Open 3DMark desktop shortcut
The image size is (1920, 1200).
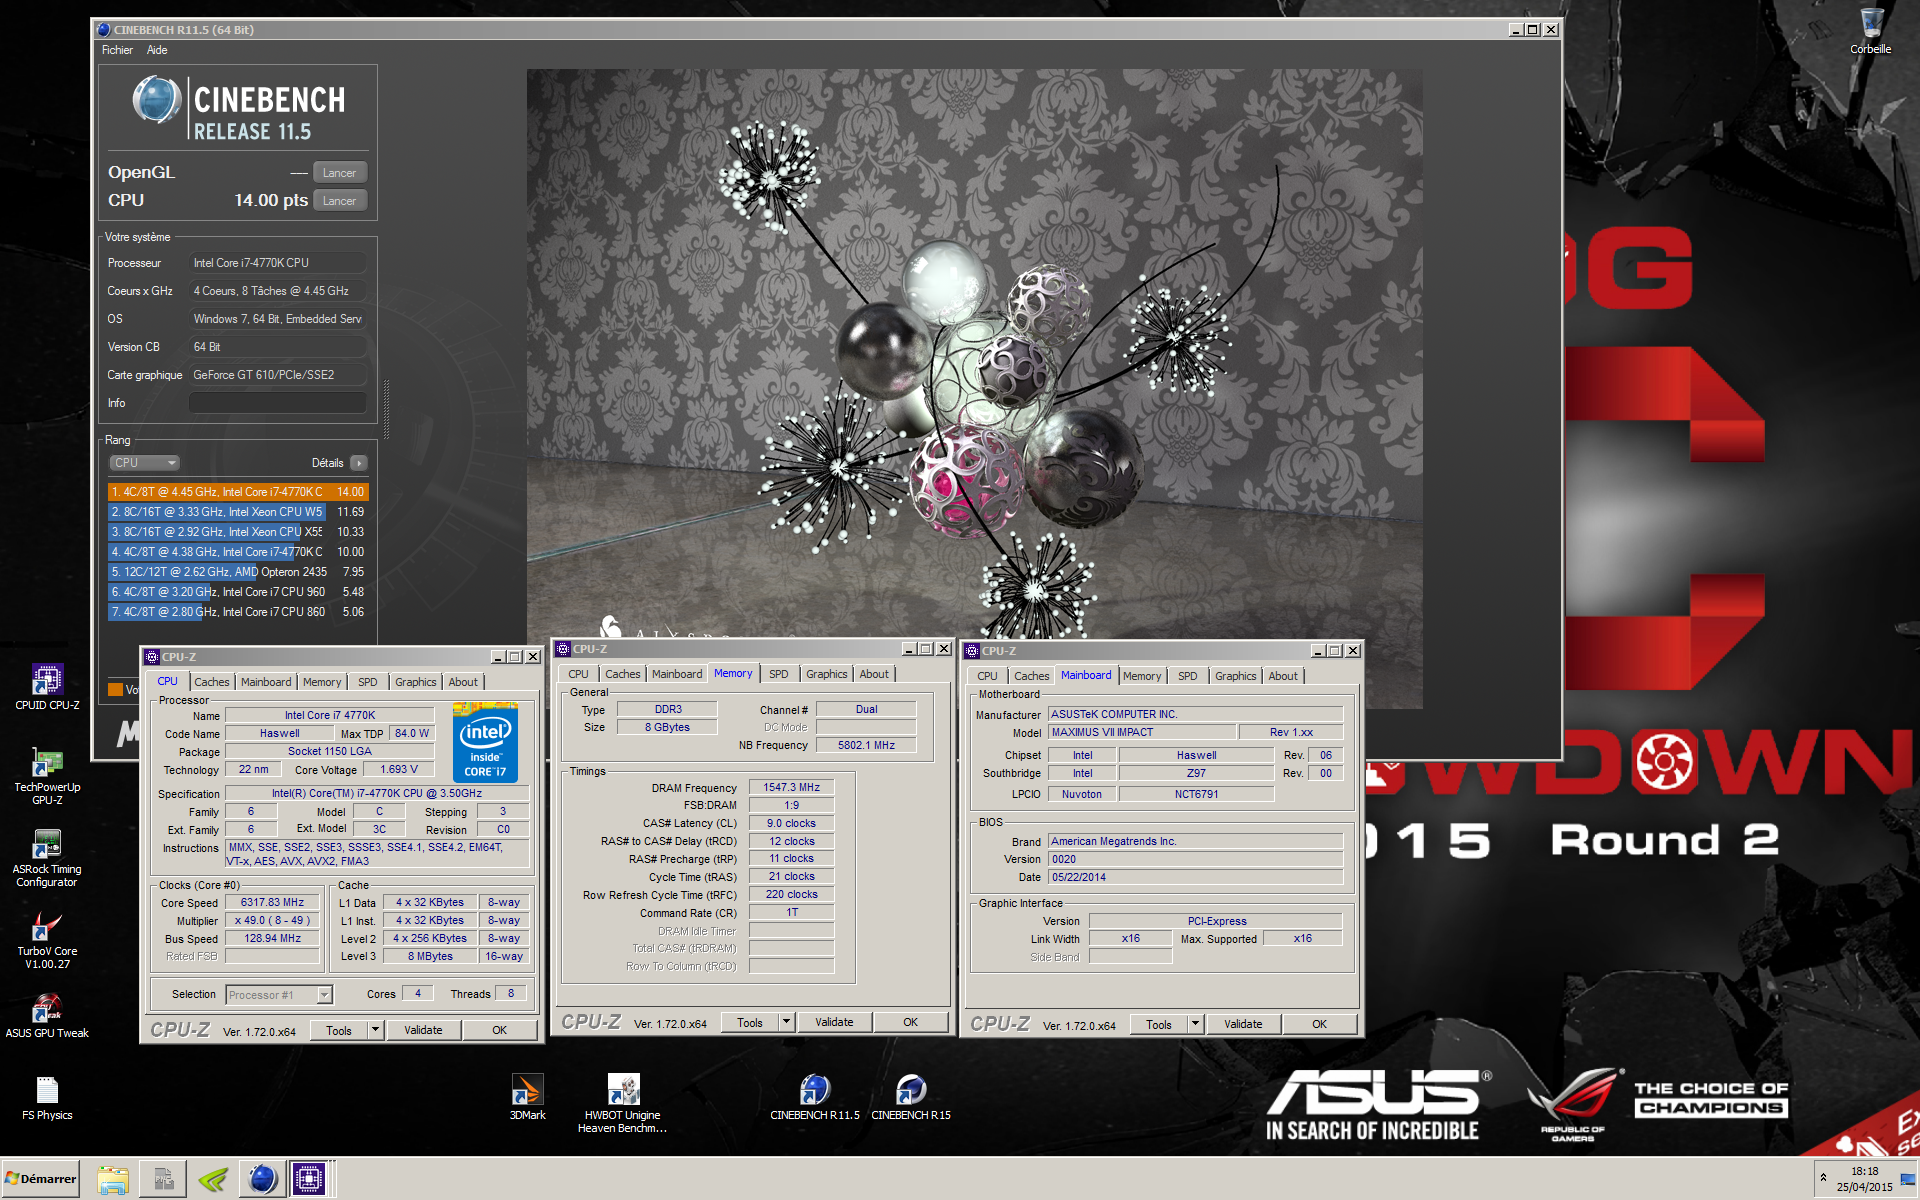pos(527,1097)
